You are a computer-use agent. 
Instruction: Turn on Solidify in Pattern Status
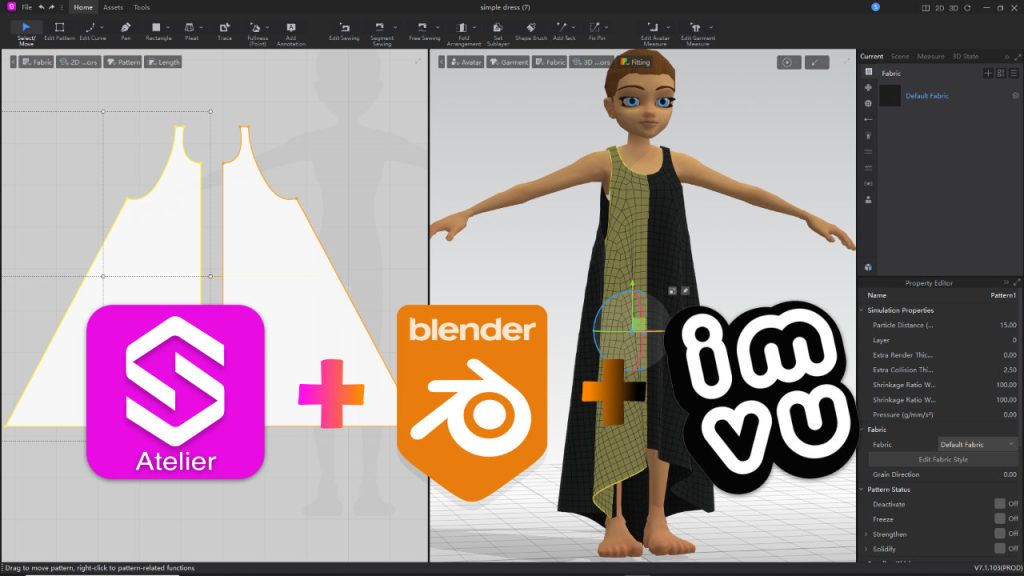click(1001, 547)
